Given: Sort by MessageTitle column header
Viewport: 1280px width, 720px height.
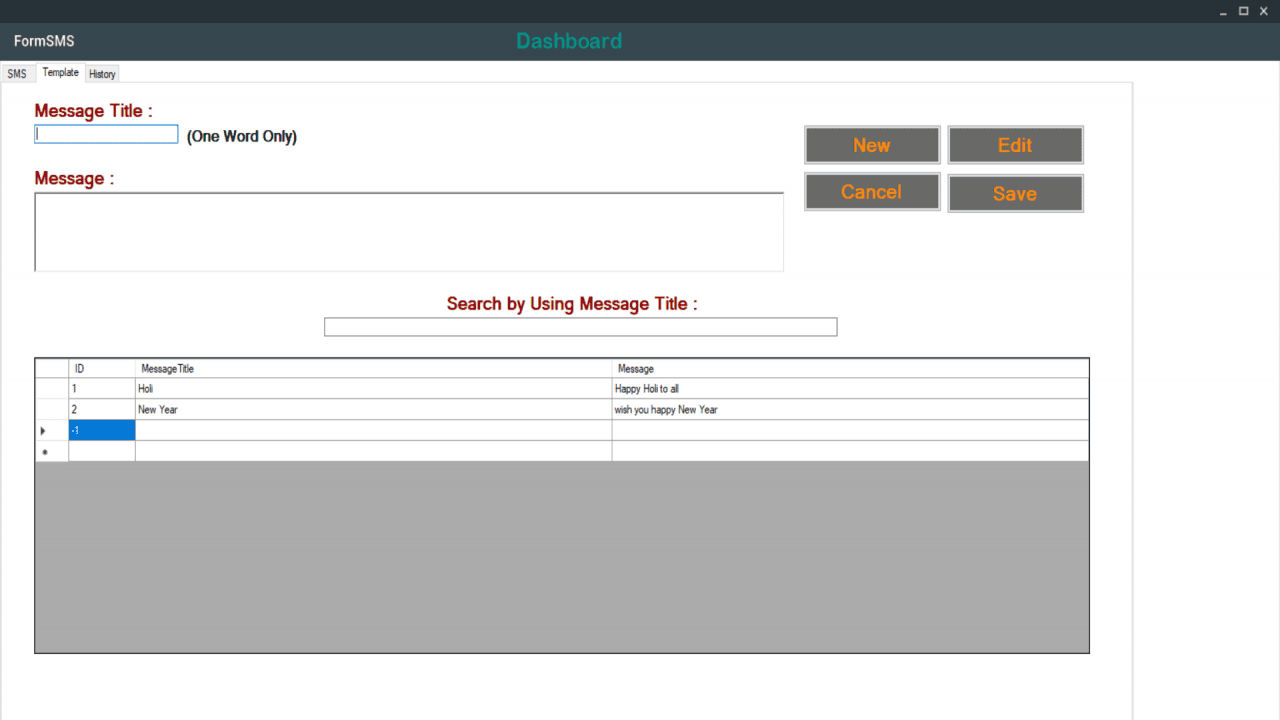Looking at the screenshot, I should 373,369.
